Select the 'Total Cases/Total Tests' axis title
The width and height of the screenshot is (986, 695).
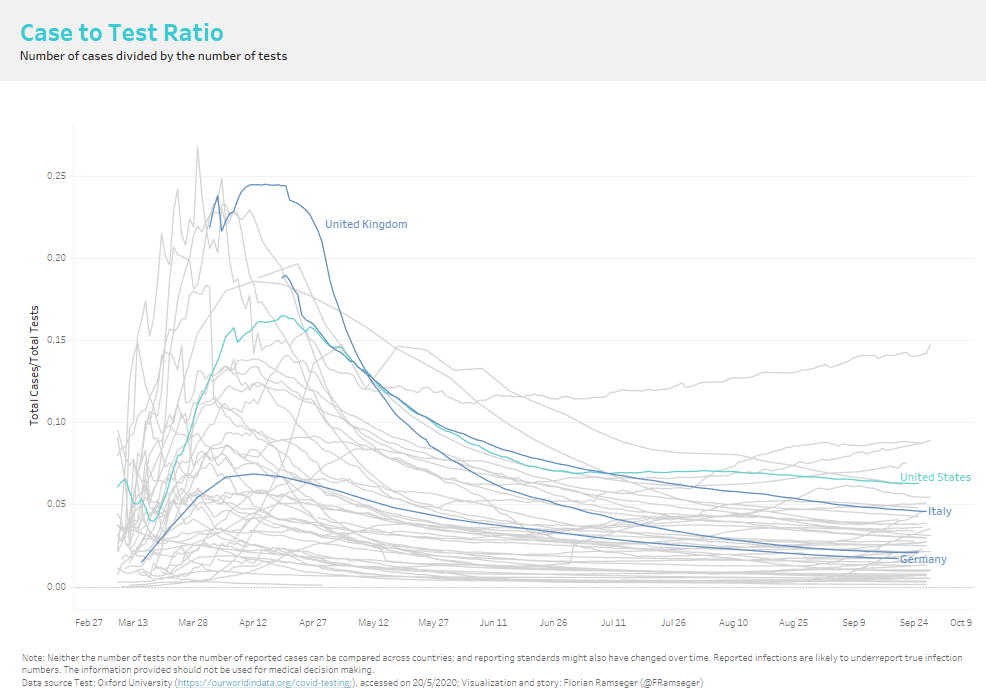tap(34, 365)
